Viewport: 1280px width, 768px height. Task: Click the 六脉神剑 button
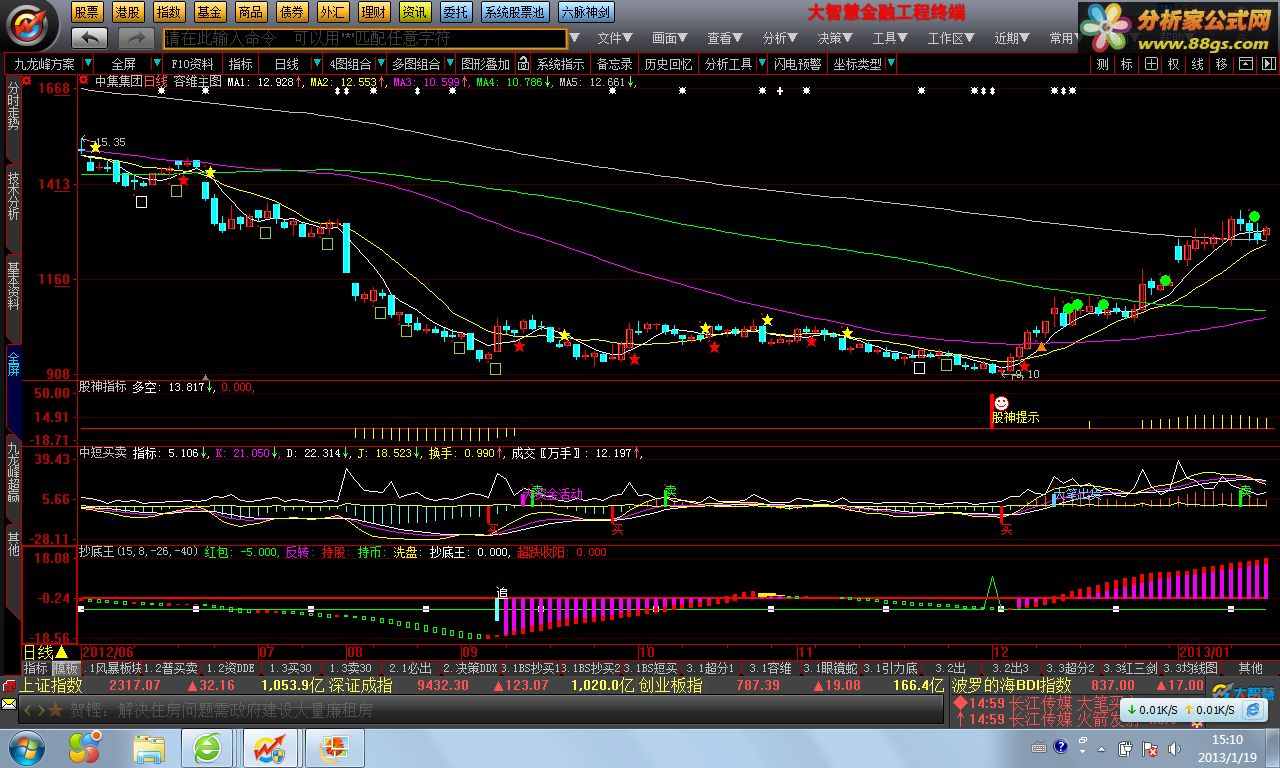click(x=585, y=12)
